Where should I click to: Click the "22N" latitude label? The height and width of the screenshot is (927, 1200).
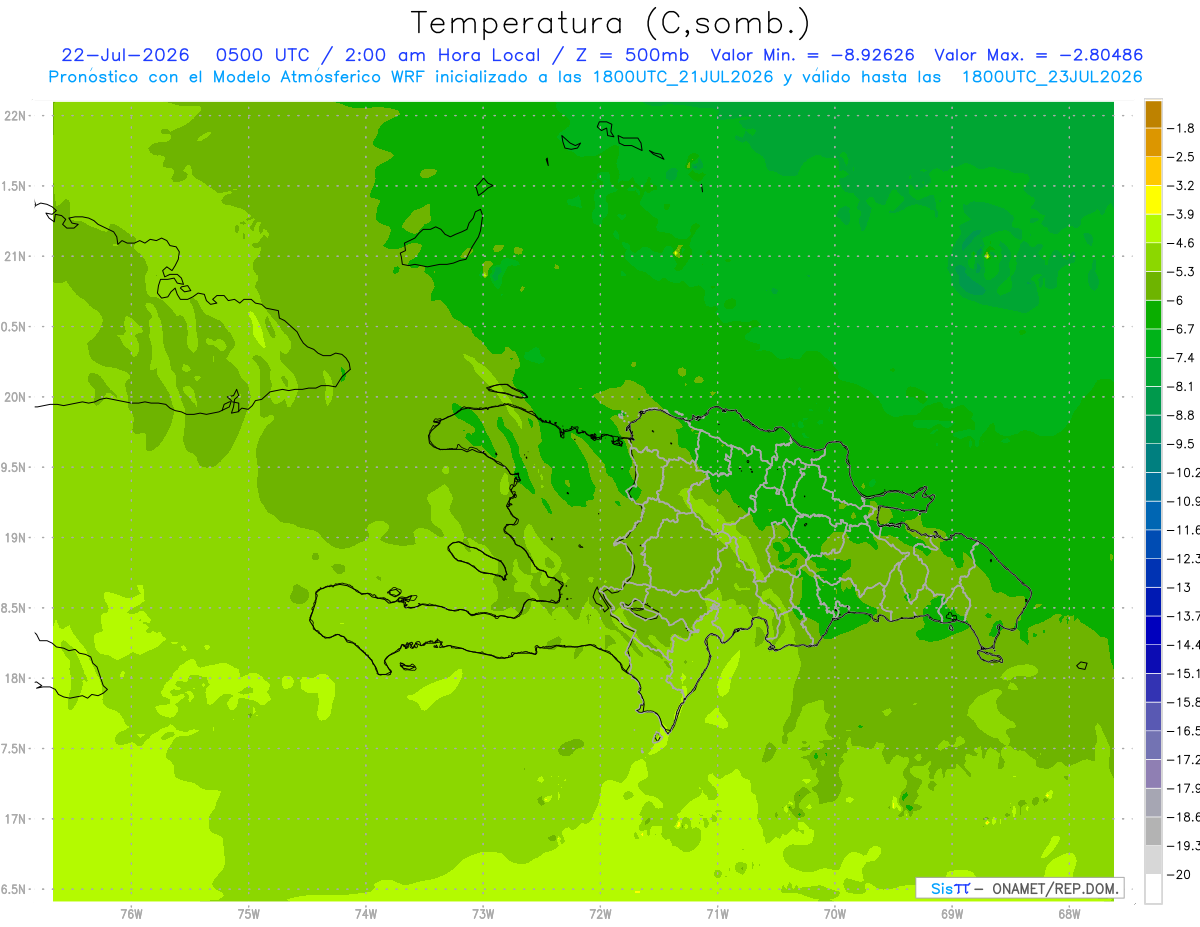pyautogui.click(x=14, y=116)
